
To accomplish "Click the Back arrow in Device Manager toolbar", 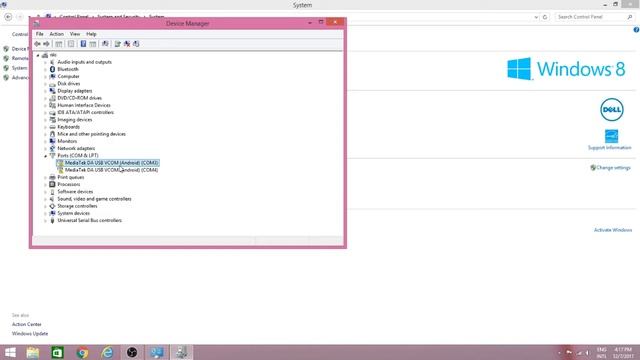I will [38, 44].
